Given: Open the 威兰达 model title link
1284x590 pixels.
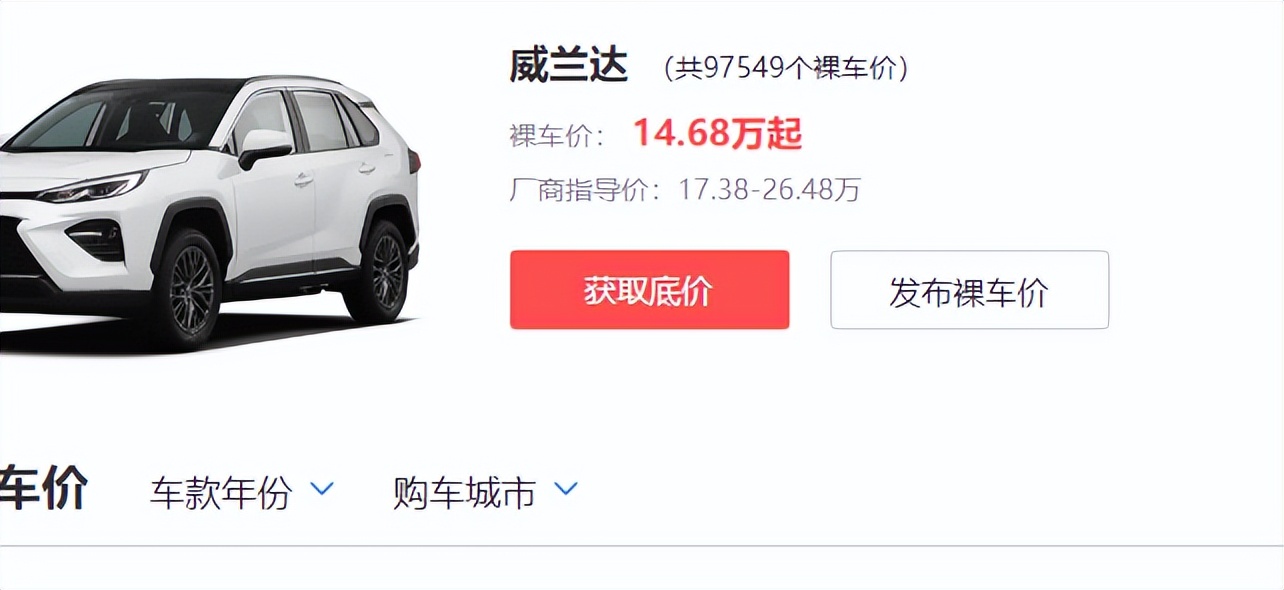Looking at the screenshot, I should point(569,66).
